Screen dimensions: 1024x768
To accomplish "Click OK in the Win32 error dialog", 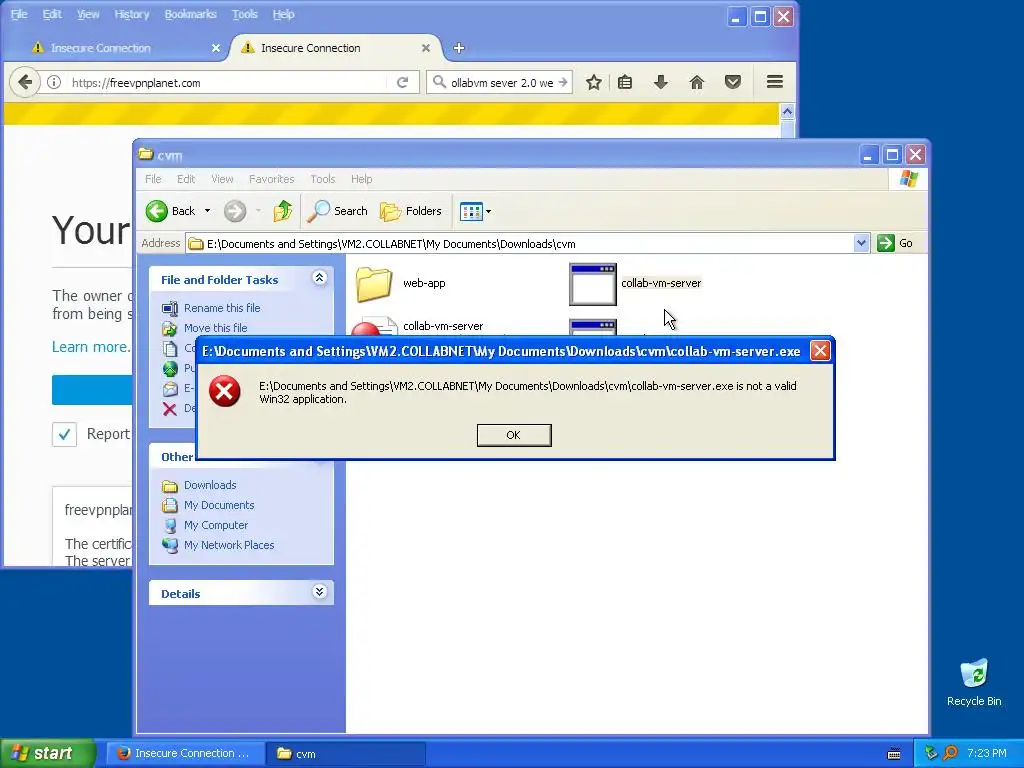I will (514, 435).
